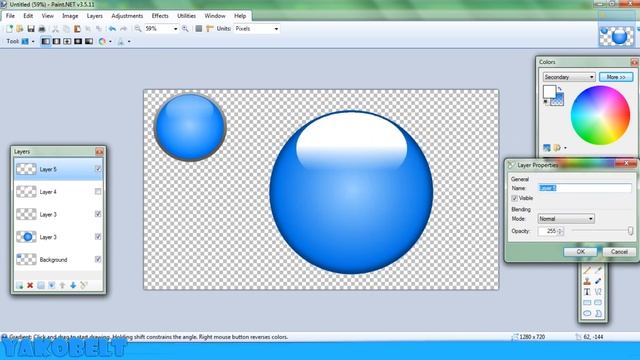Screen dimensions: 640x360
Task: Click the New image toolbar icon
Action: click(x=9, y=29)
